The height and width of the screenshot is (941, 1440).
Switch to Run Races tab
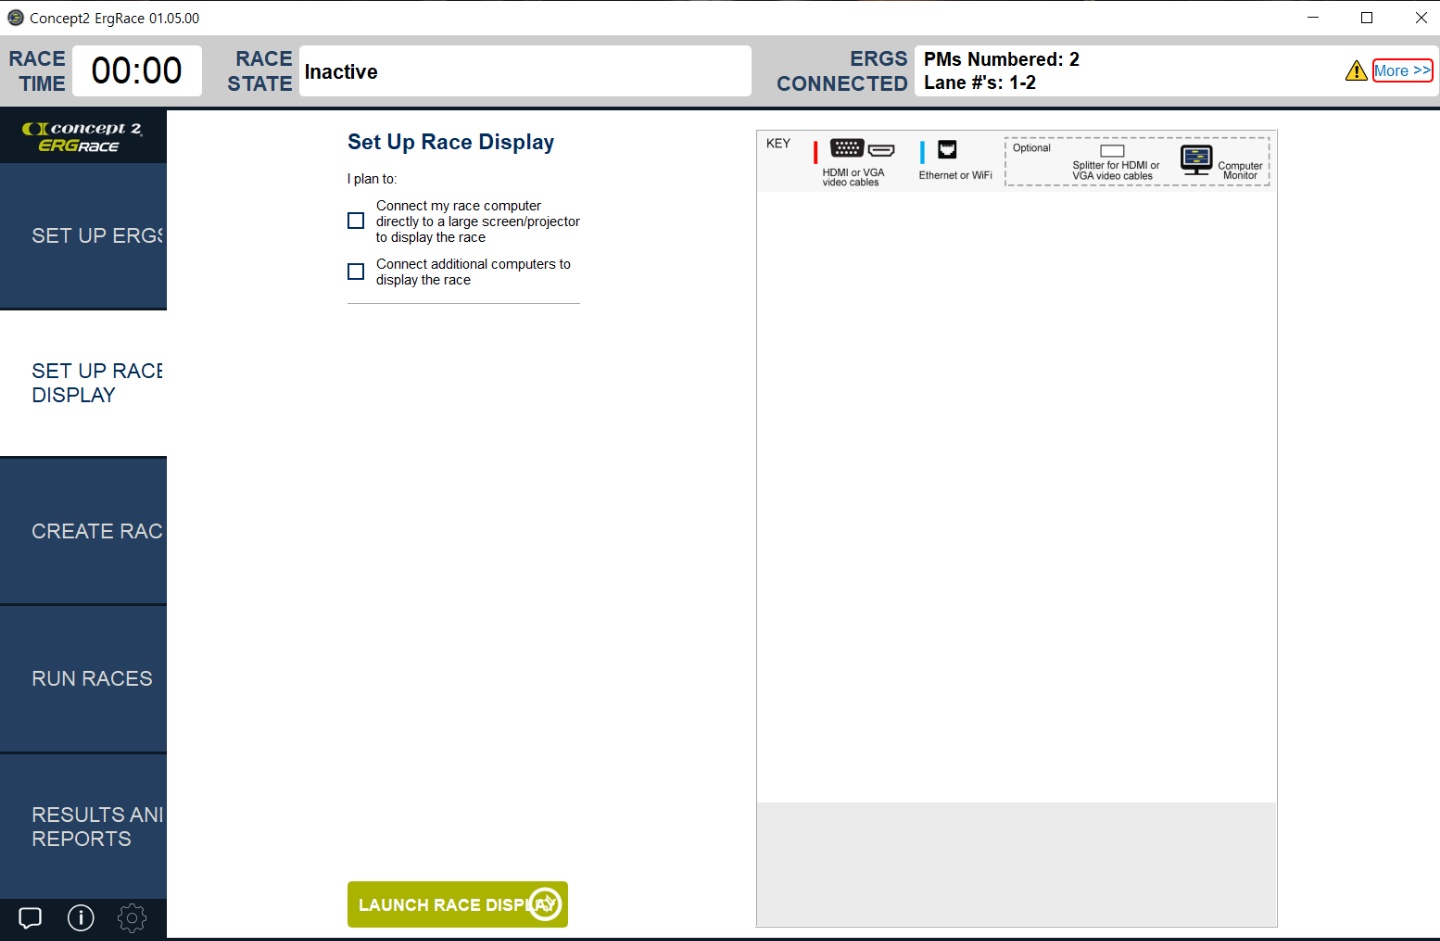click(83, 679)
